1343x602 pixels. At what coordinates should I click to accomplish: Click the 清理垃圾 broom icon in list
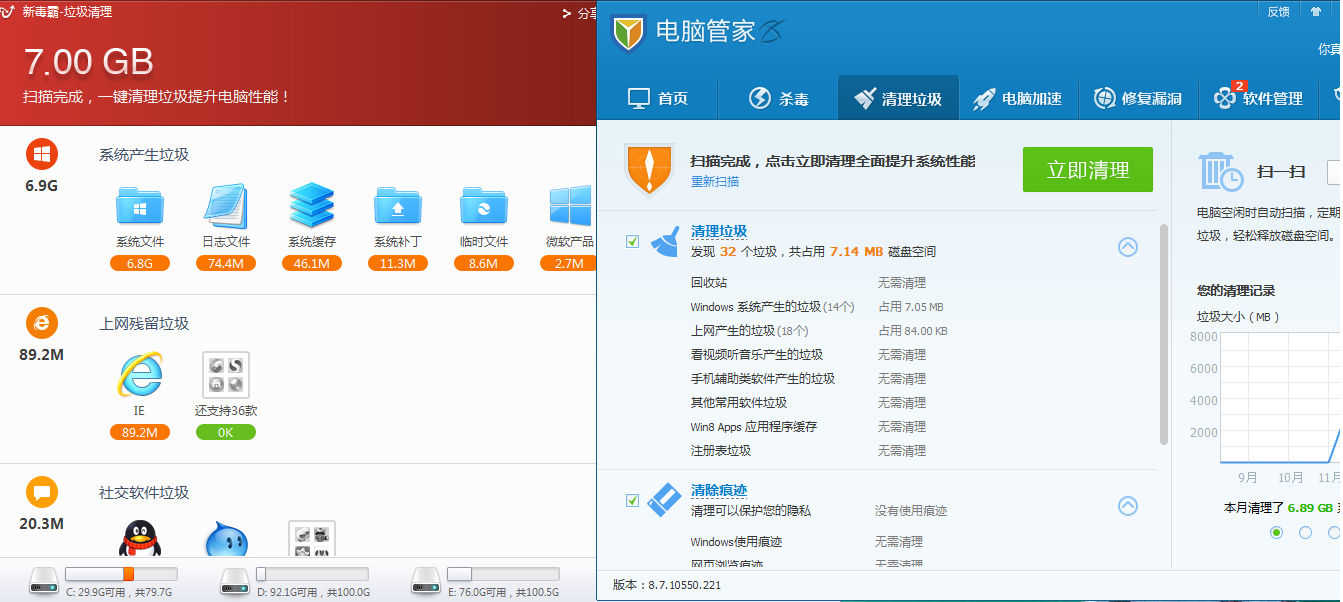coord(664,243)
